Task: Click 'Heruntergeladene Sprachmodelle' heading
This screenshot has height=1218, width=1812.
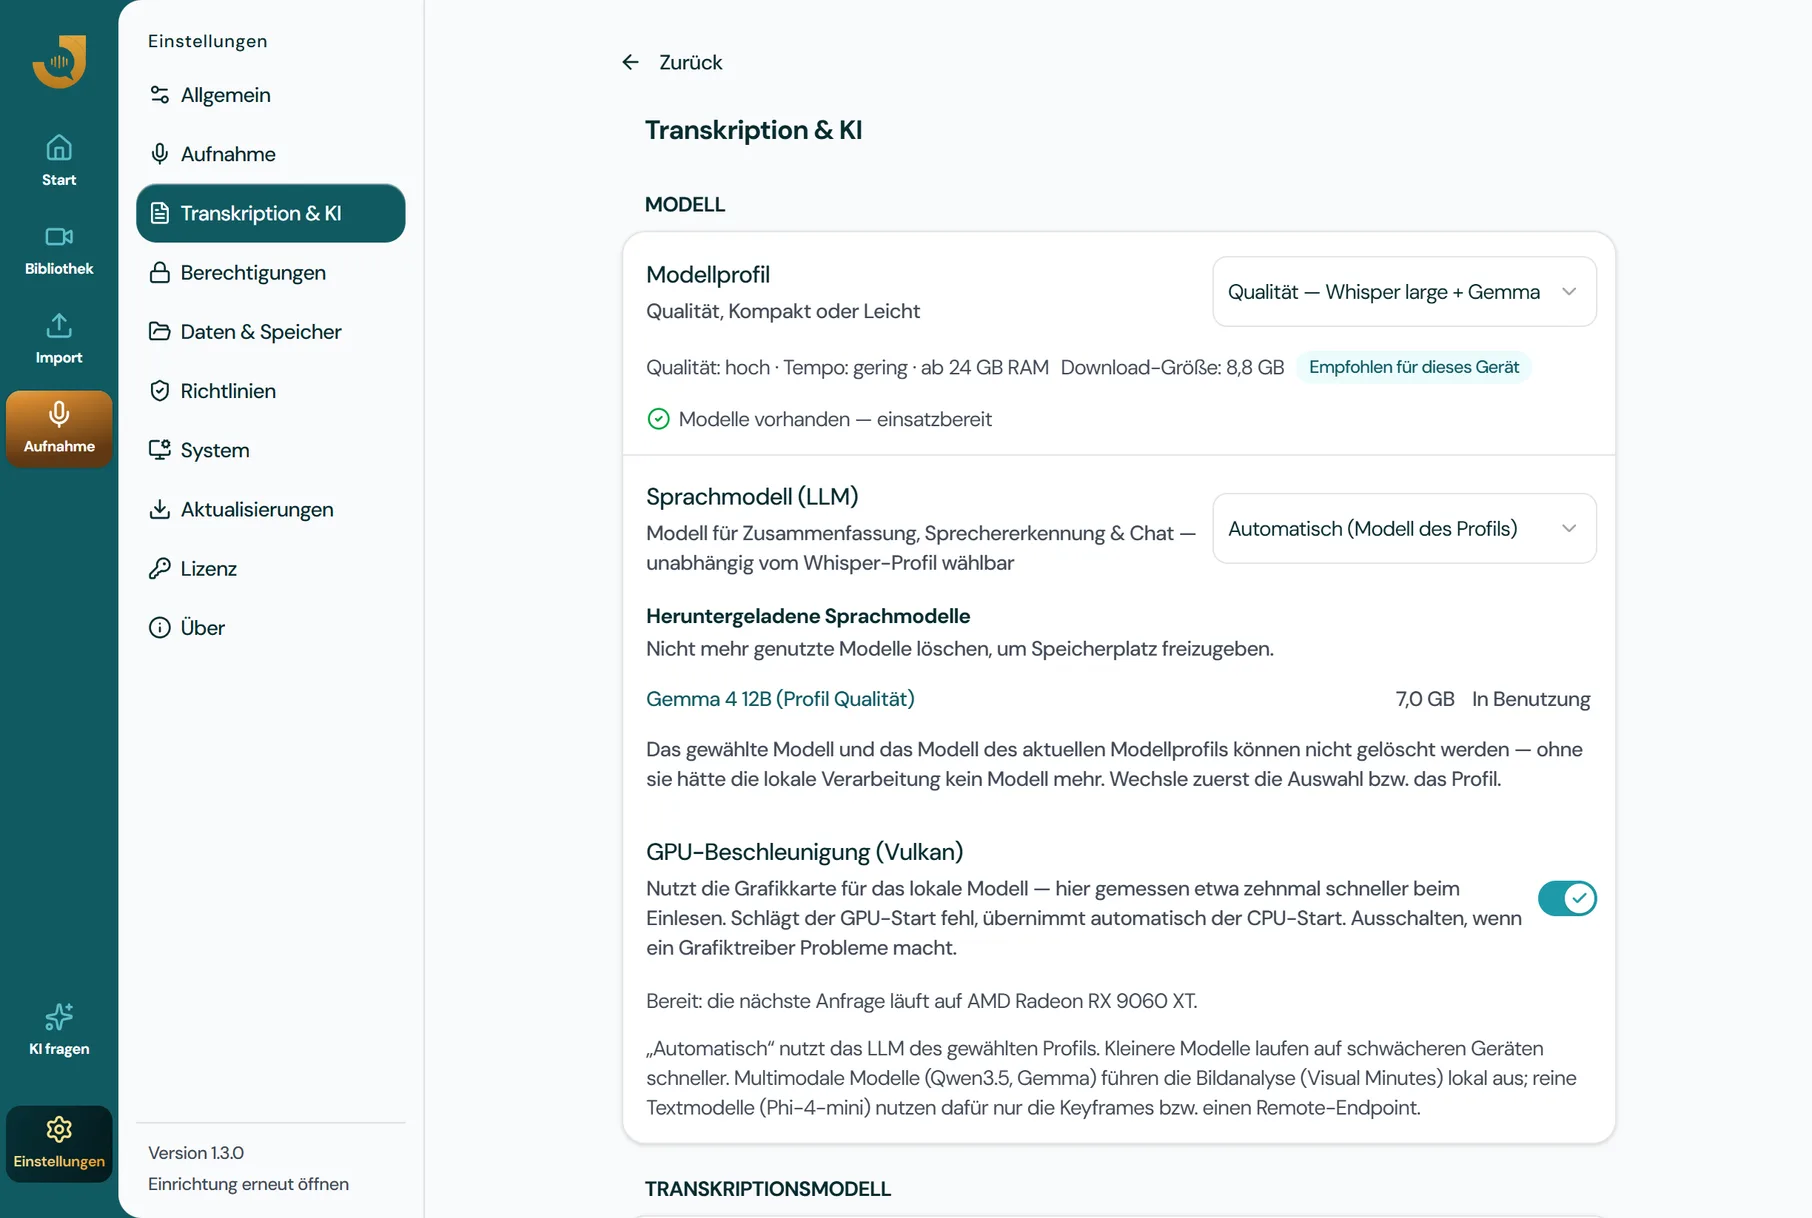Action: tap(808, 616)
